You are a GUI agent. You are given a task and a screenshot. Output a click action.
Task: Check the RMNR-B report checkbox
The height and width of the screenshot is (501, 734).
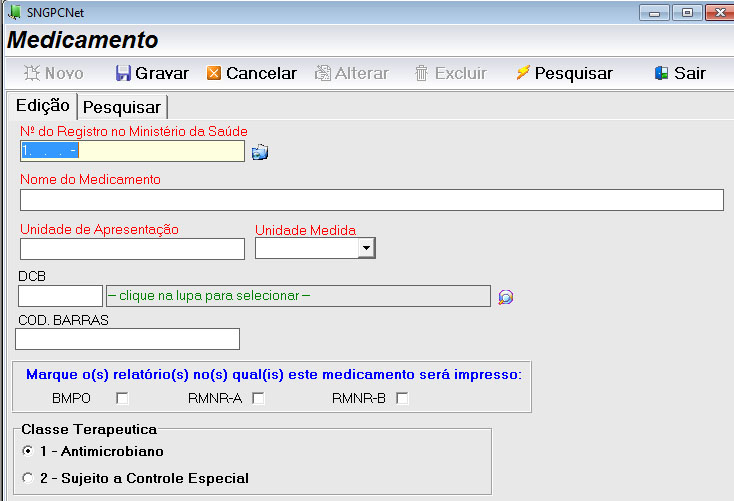click(402, 398)
